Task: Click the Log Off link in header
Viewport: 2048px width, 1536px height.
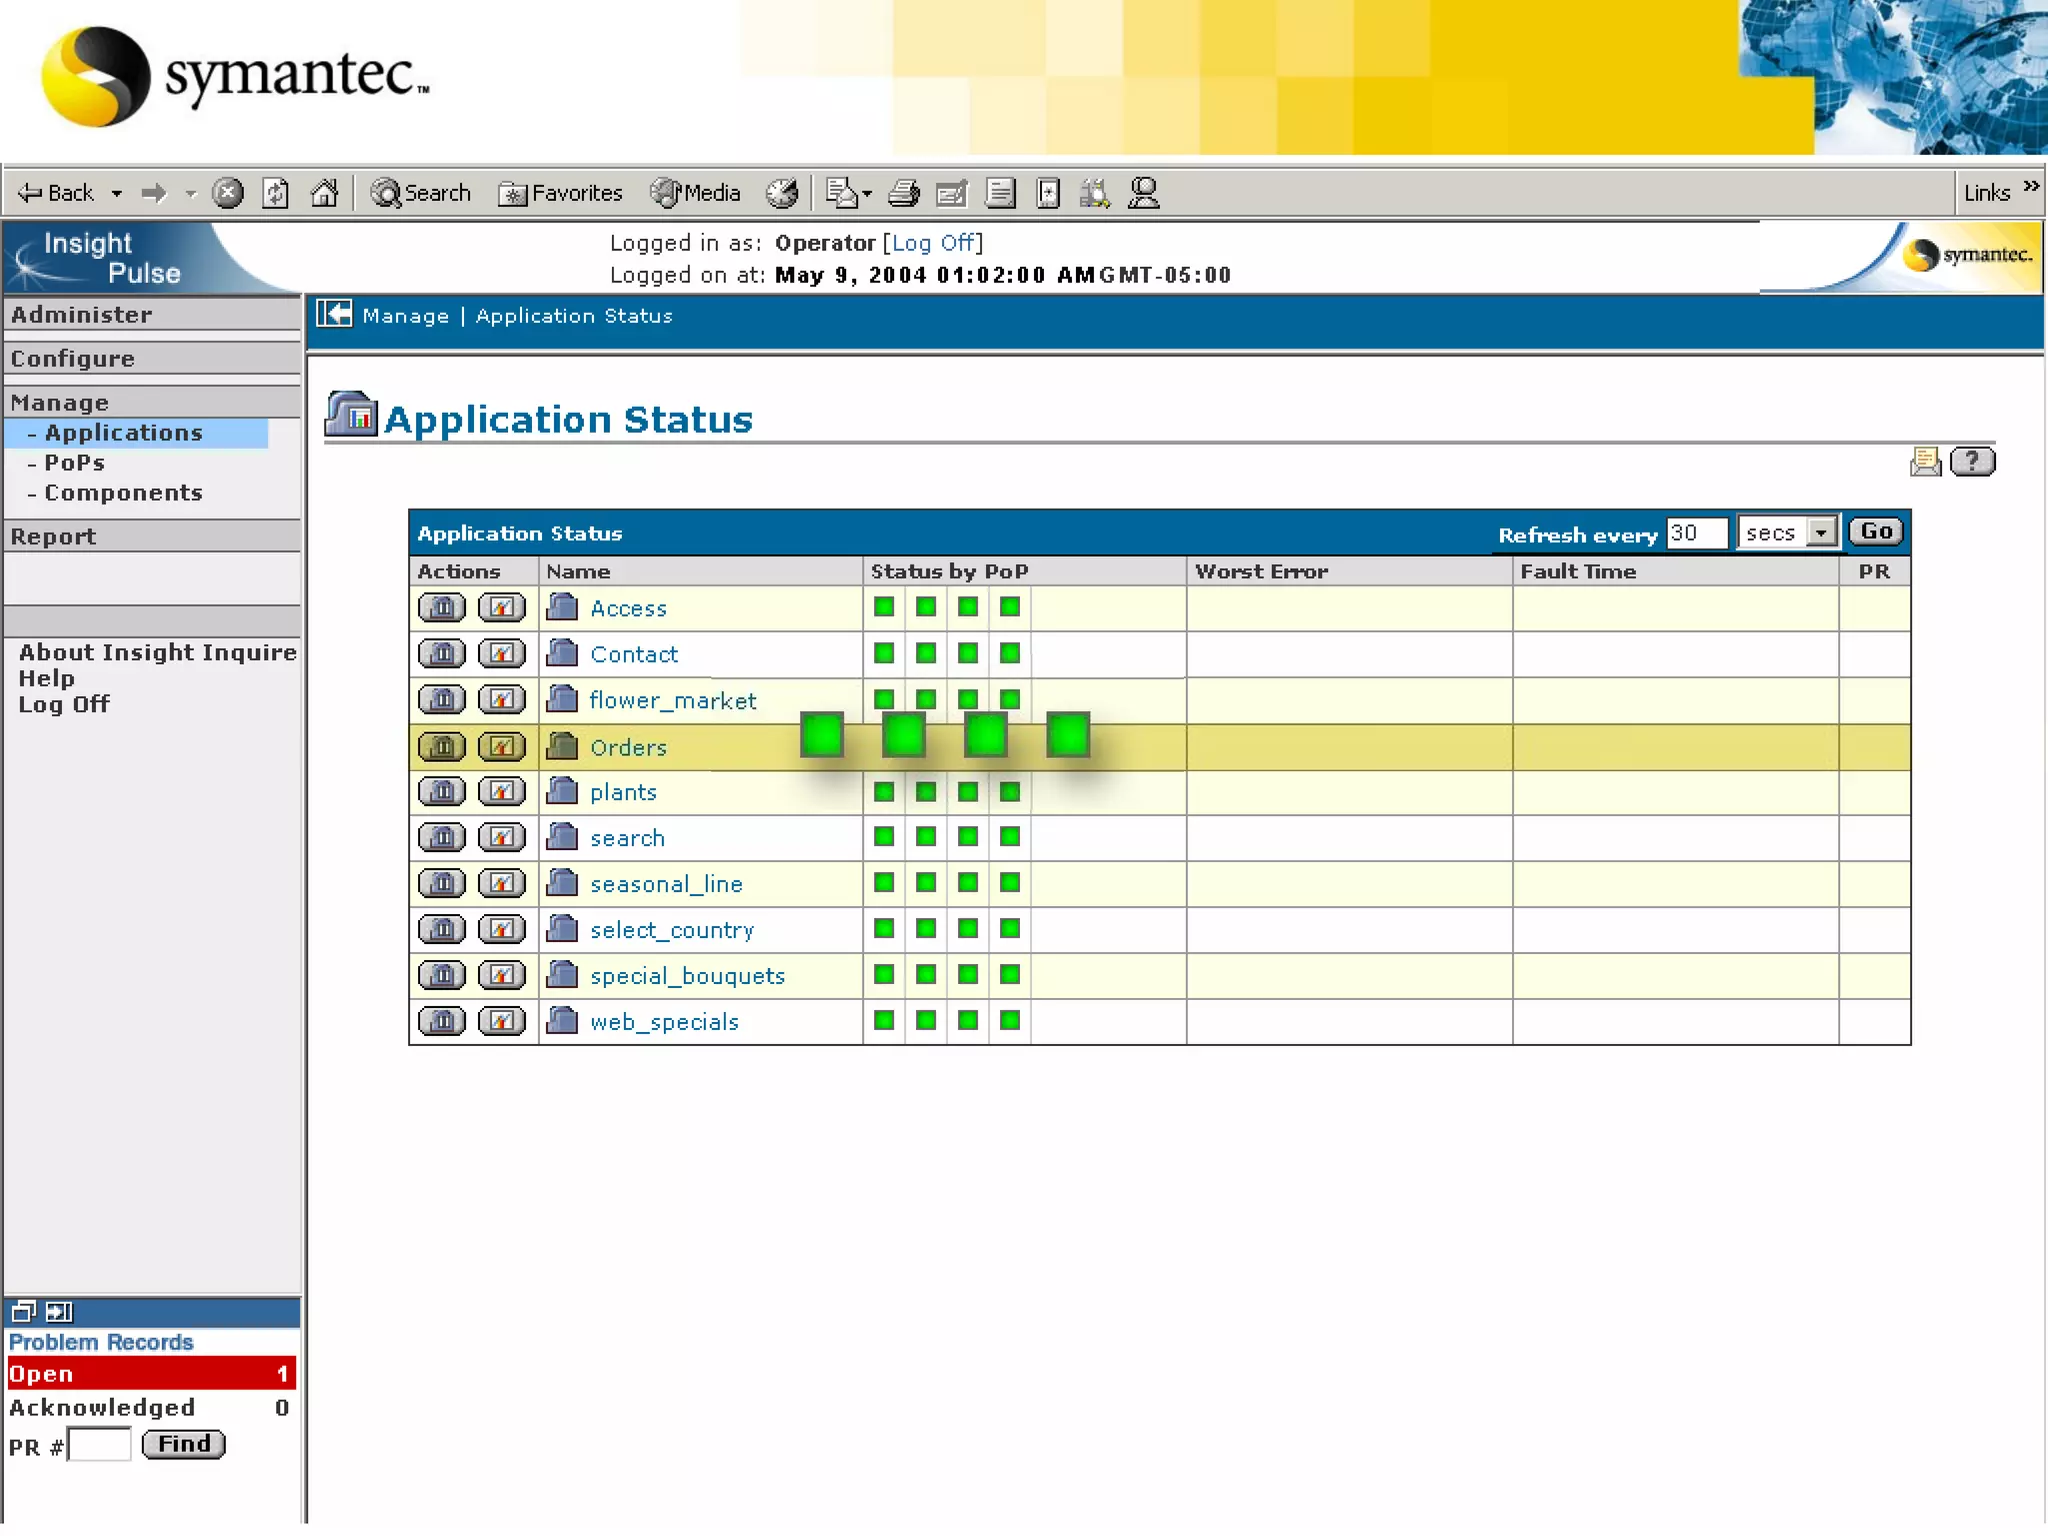Action: coord(932,243)
